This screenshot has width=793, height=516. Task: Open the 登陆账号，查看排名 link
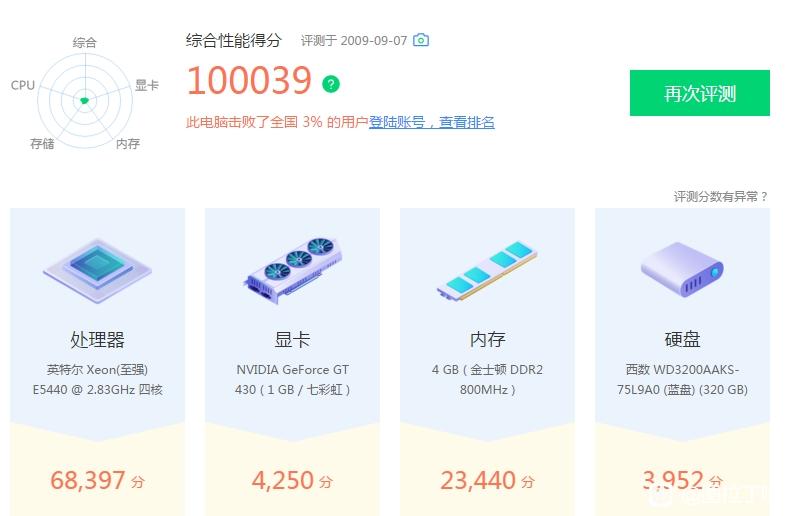pos(431,122)
